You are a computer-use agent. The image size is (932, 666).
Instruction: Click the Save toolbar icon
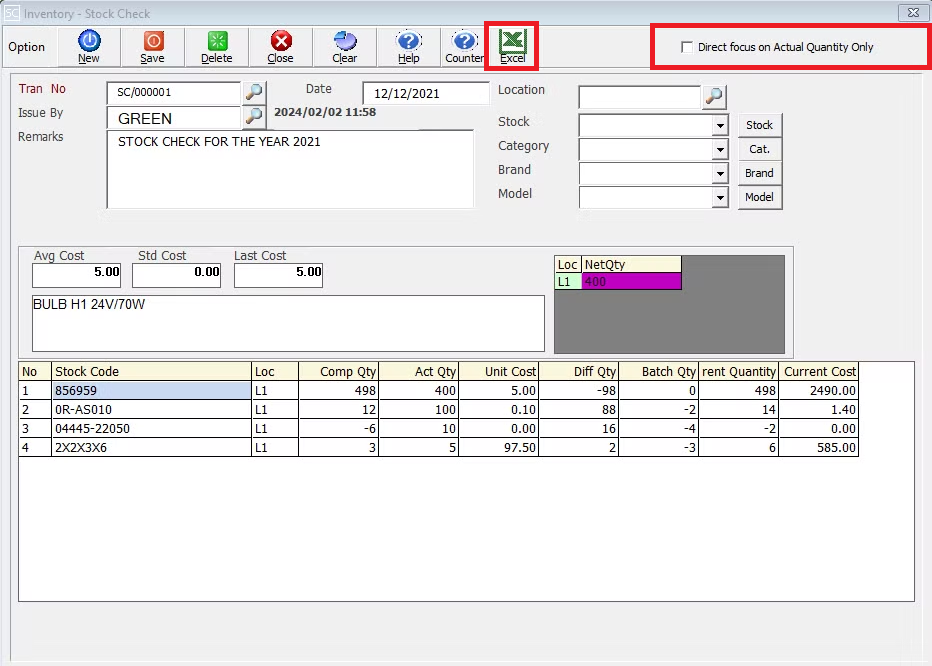pyautogui.click(x=153, y=47)
